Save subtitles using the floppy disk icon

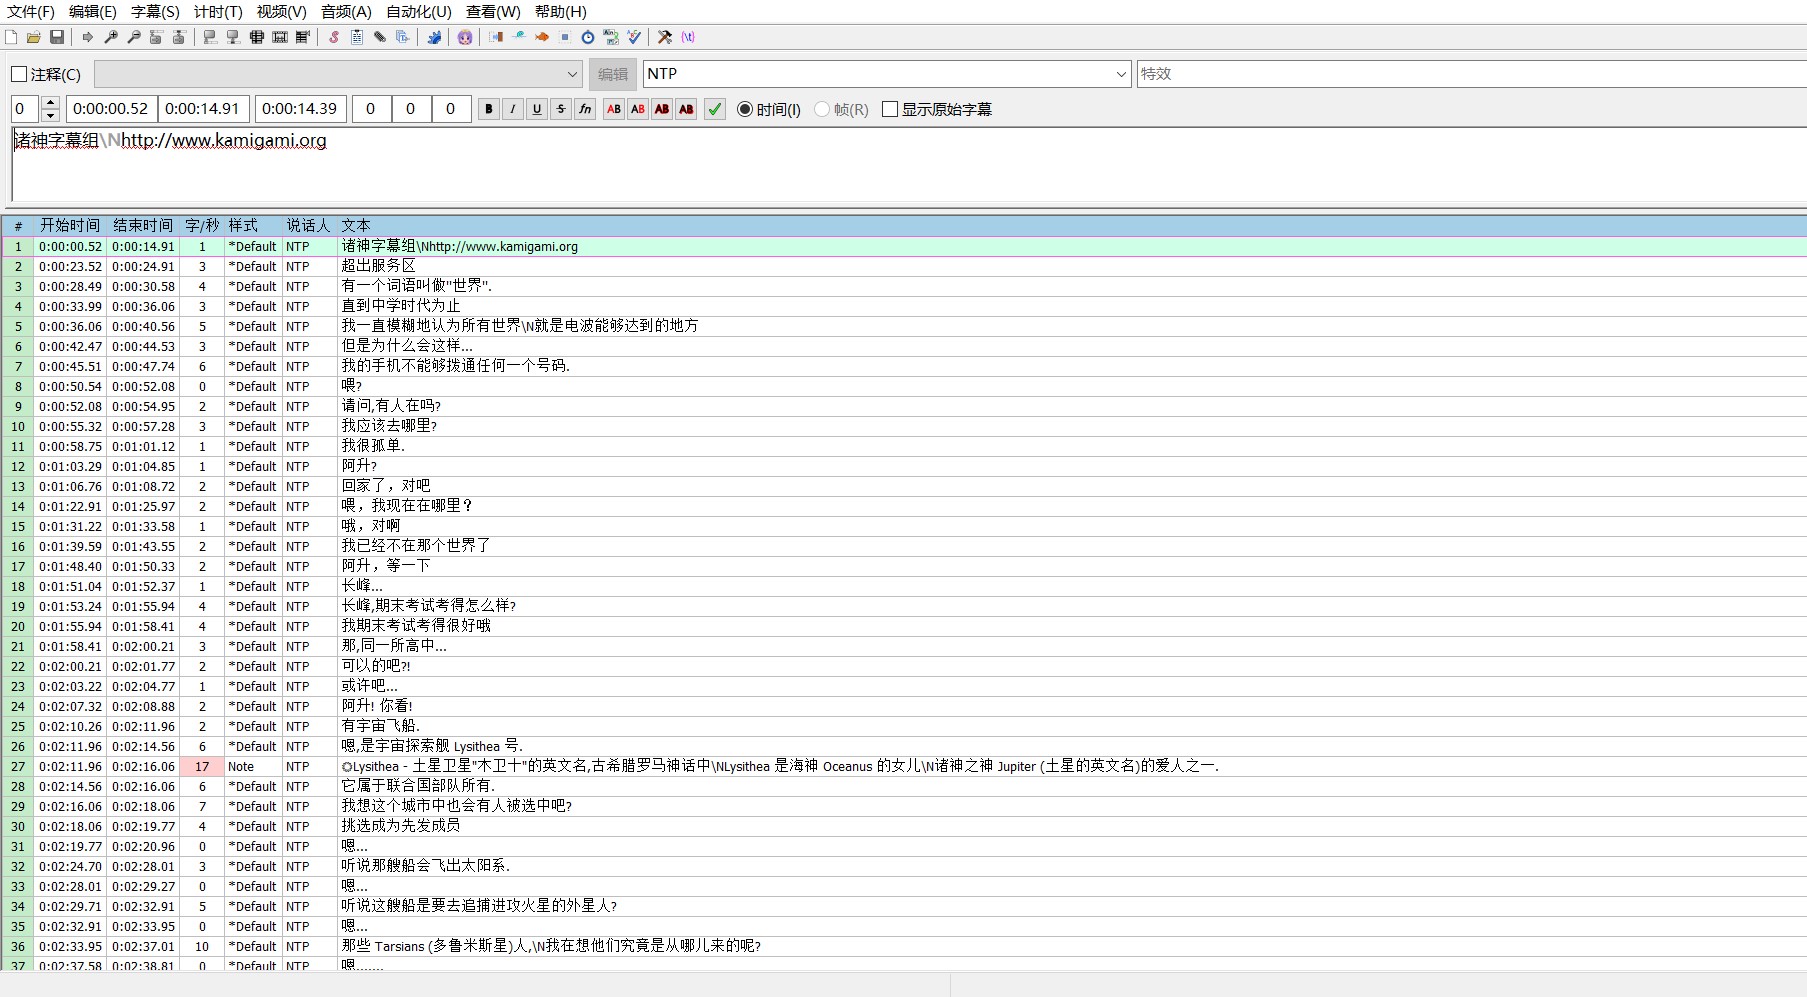coord(57,37)
